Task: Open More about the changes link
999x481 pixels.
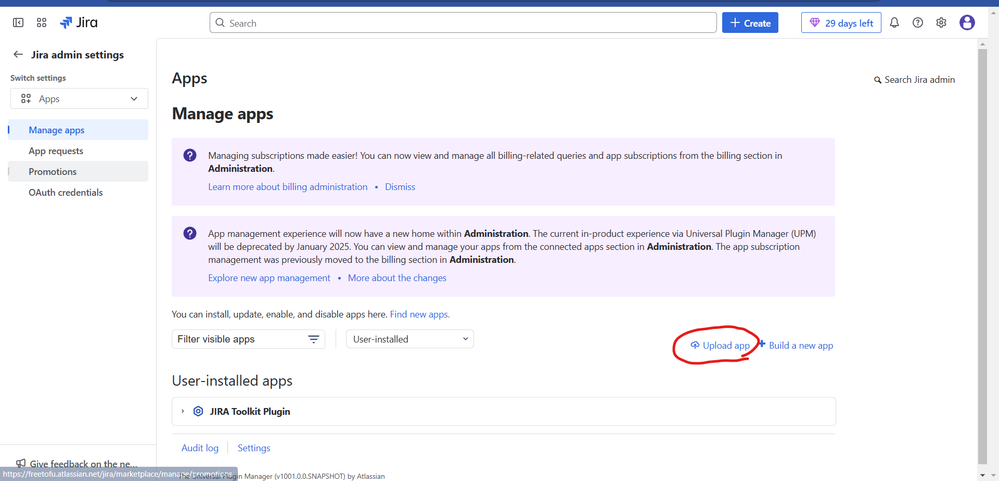Action: (397, 278)
